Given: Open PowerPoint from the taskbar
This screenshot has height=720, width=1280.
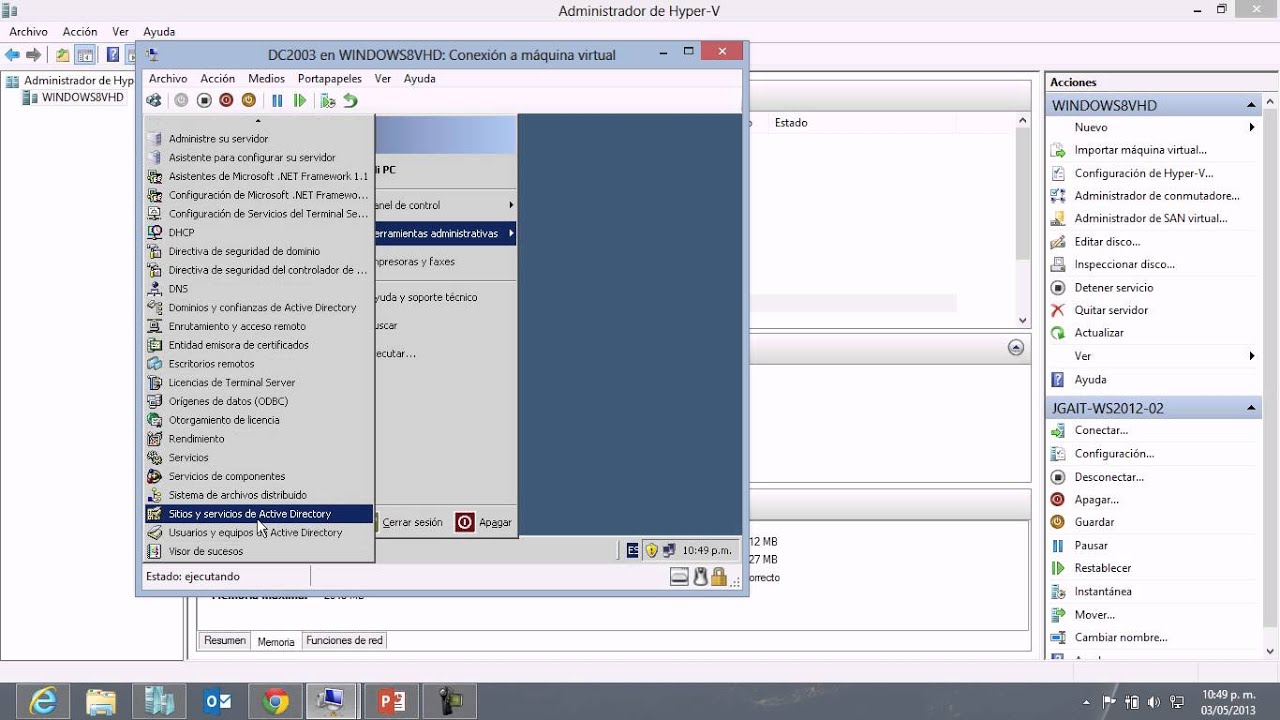Looking at the screenshot, I should (391, 701).
